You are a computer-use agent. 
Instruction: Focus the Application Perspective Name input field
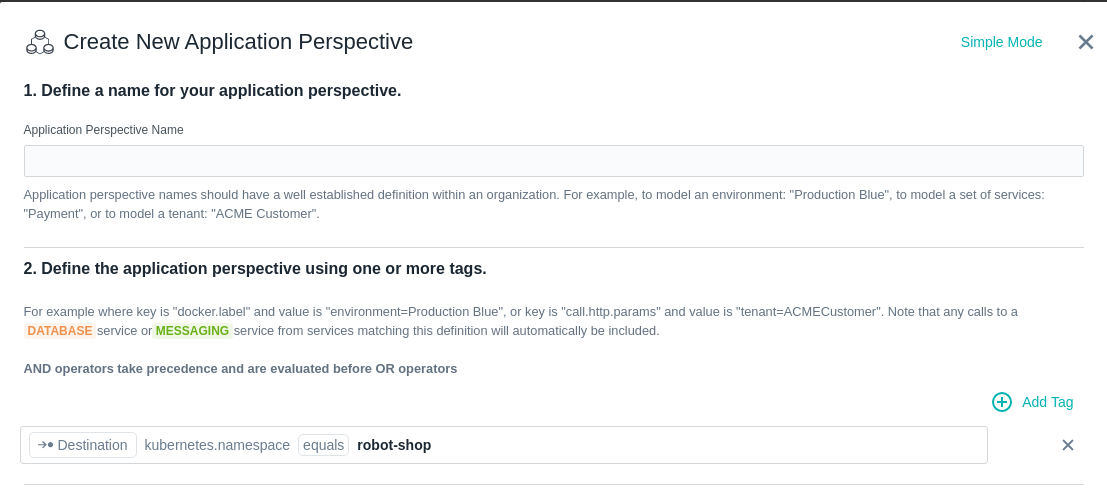[x=554, y=161]
